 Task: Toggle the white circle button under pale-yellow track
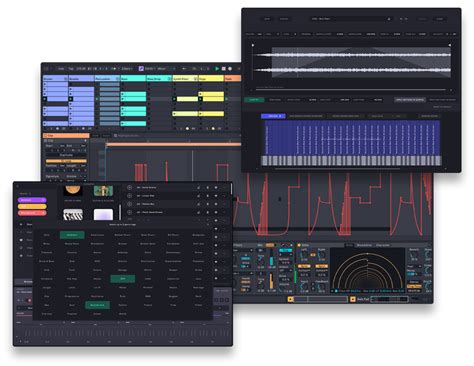tap(187, 128)
